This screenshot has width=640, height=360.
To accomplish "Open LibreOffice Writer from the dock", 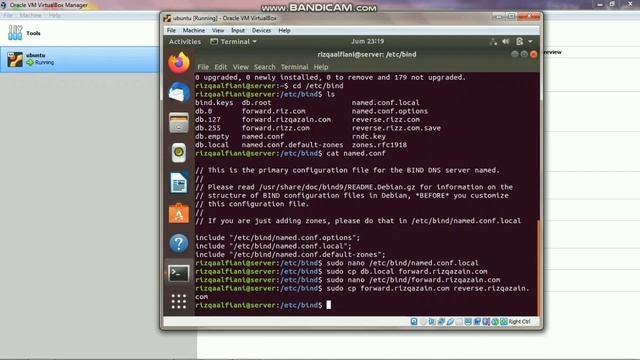I will 179,182.
